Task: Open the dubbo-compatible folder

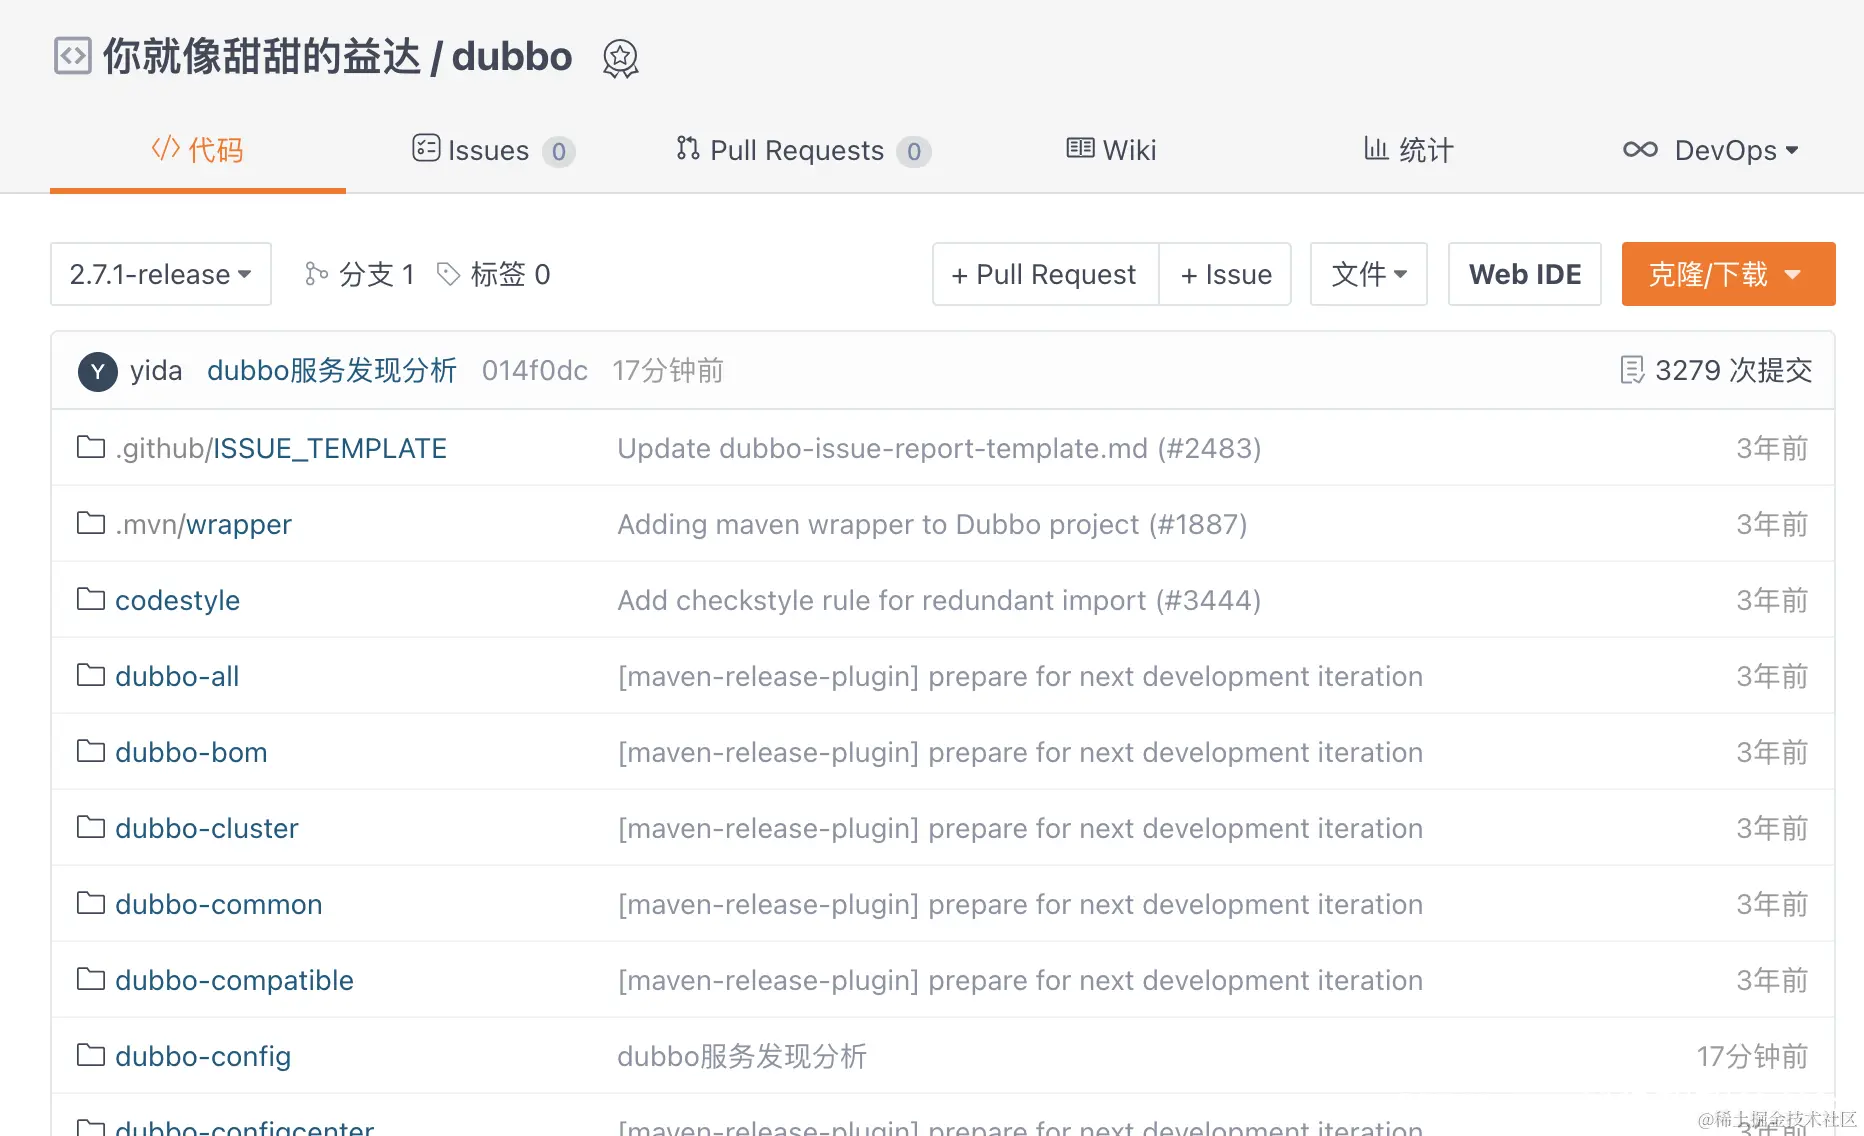Action: (x=234, y=980)
